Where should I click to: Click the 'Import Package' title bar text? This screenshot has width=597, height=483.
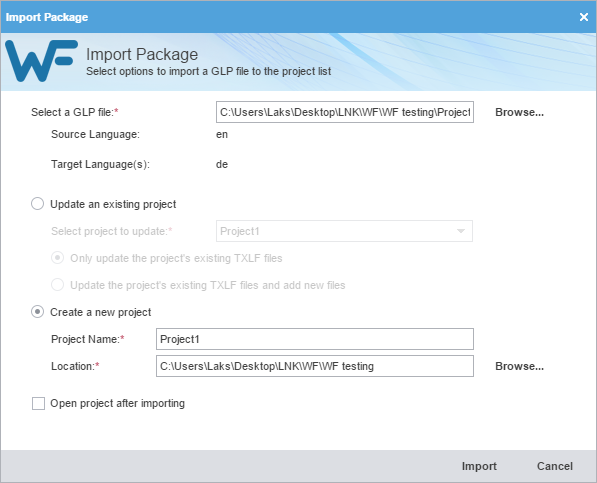(47, 17)
